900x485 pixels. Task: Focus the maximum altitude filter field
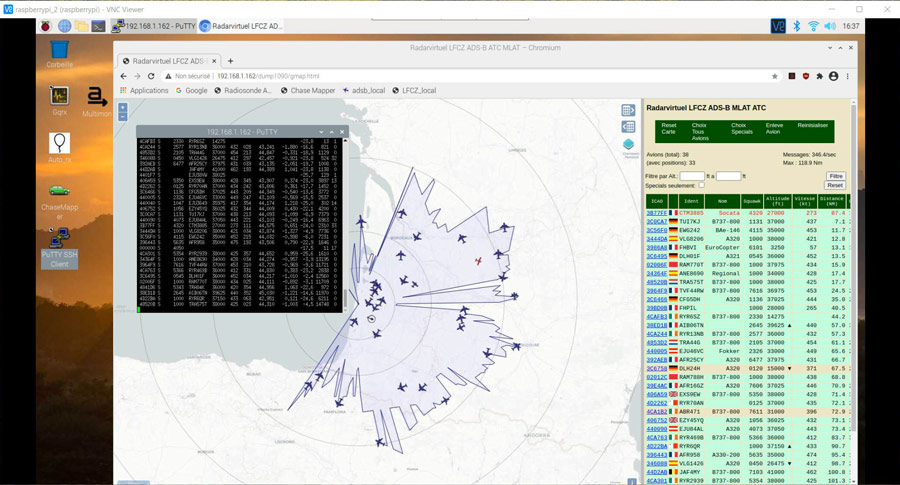point(728,176)
